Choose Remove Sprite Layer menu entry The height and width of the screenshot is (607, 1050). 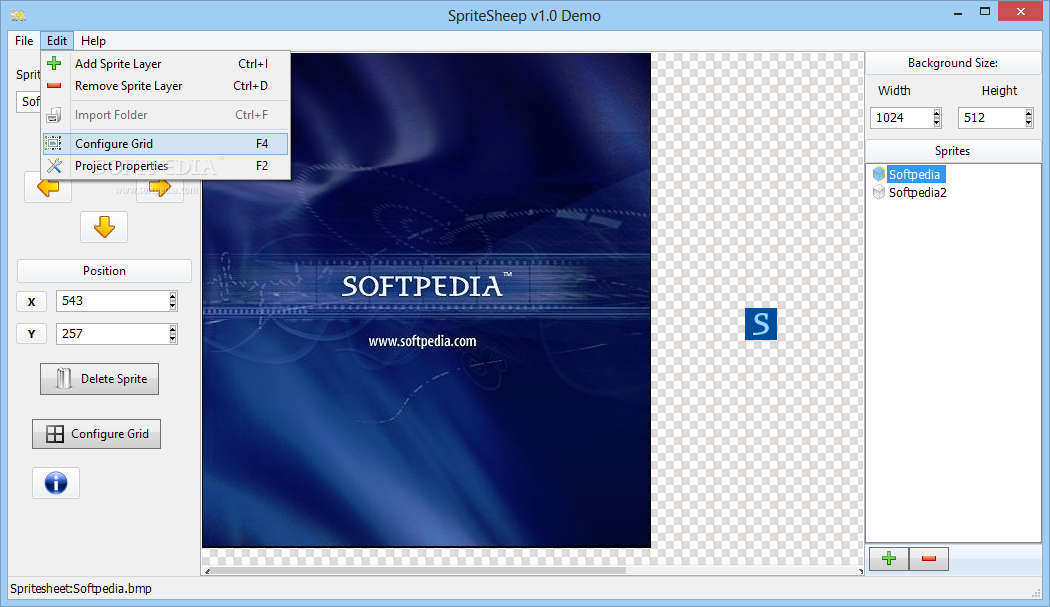pos(165,86)
